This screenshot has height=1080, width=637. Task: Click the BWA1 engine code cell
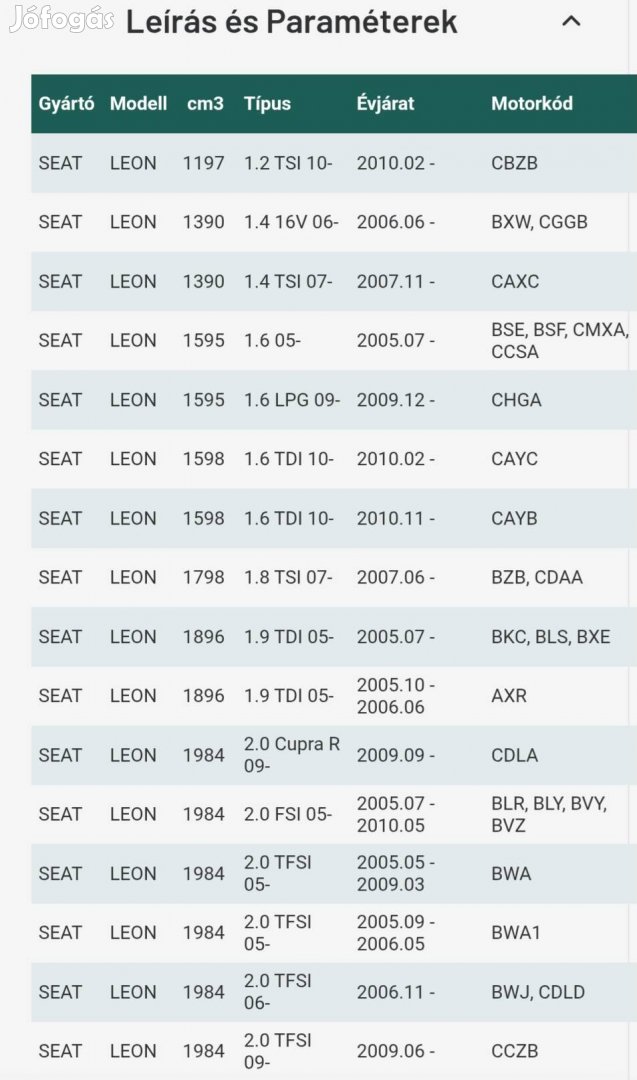click(x=516, y=933)
